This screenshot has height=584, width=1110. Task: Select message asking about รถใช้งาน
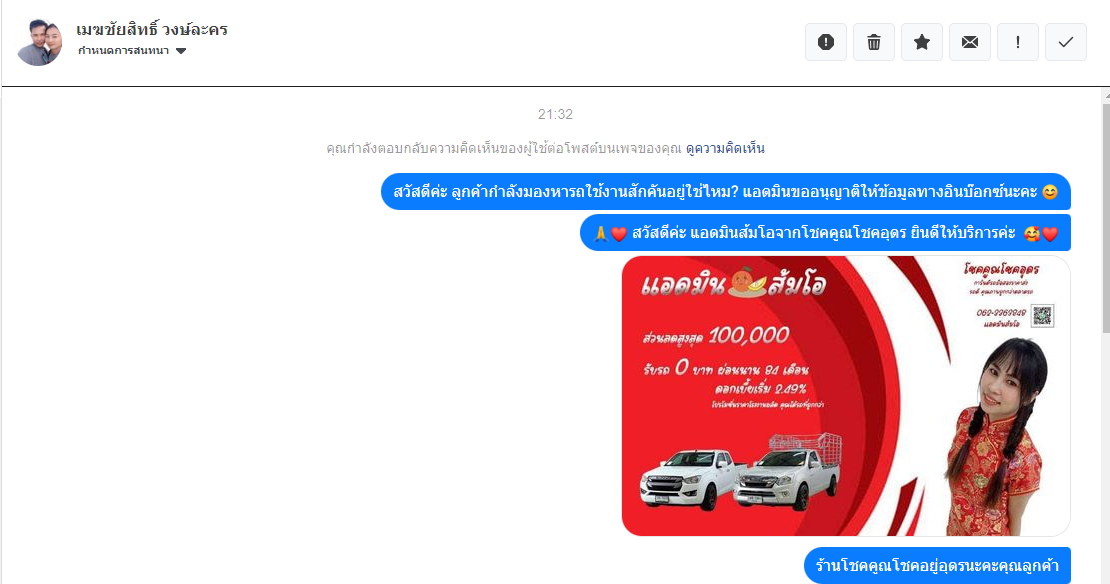click(726, 192)
